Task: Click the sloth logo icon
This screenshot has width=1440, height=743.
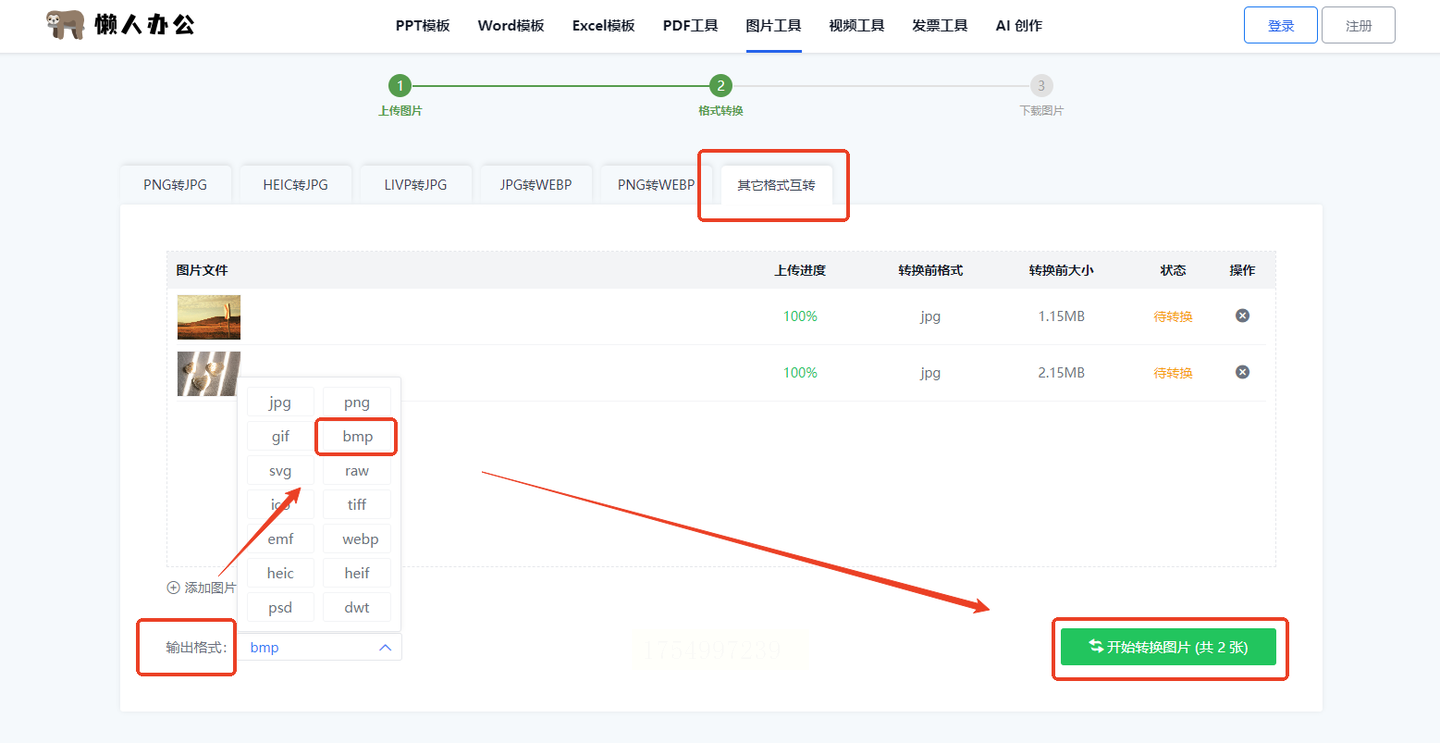Action: [x=66, y=25]
